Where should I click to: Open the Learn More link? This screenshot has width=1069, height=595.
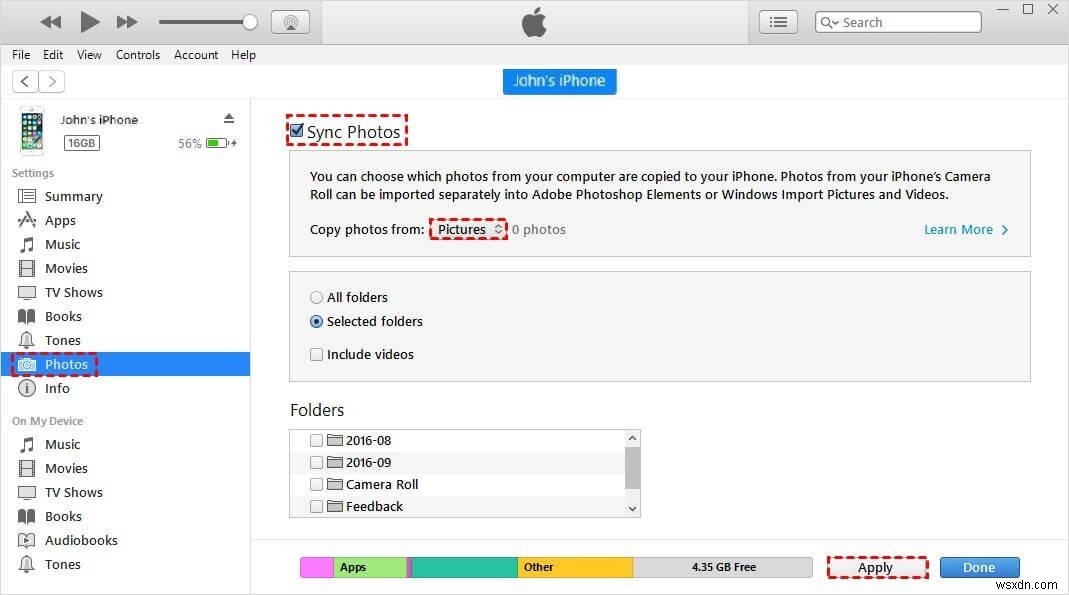coord(959,229)
